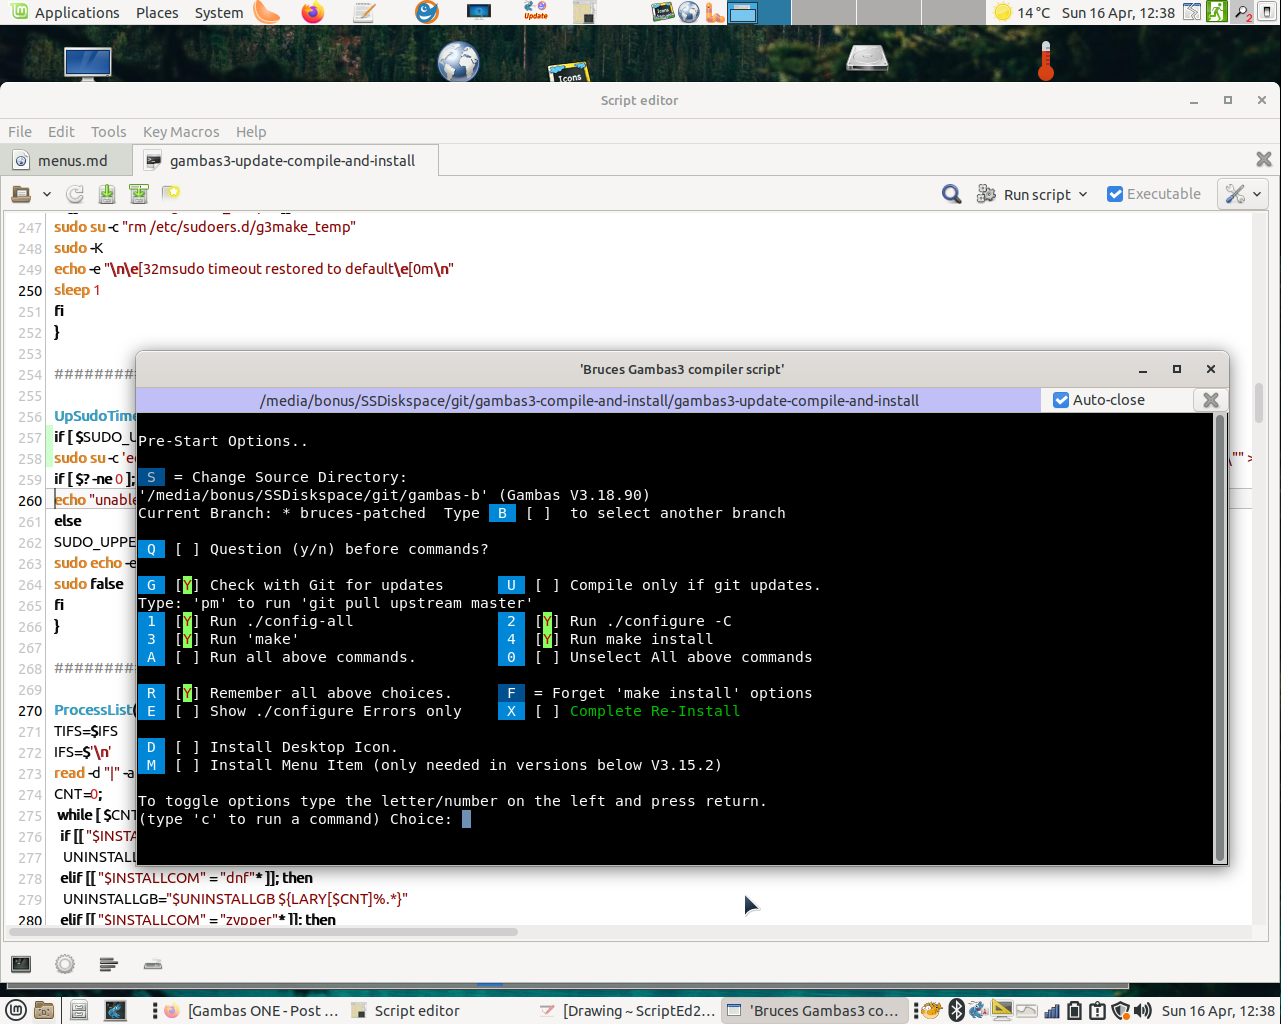Open the terminal panel icon at bottom left

pyautogui.click(x=21, y=964)
